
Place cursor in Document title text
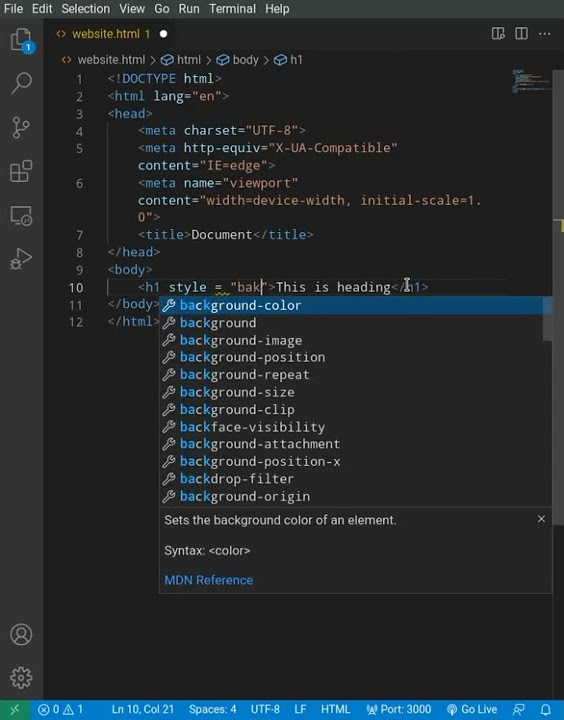pyautogui.click(x=222, y=235)
